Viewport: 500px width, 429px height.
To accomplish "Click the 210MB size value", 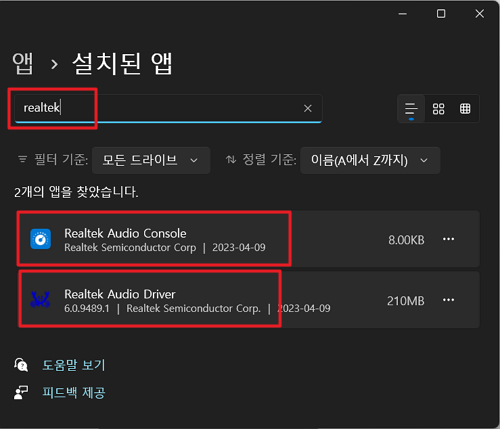I will click(406, 301).
